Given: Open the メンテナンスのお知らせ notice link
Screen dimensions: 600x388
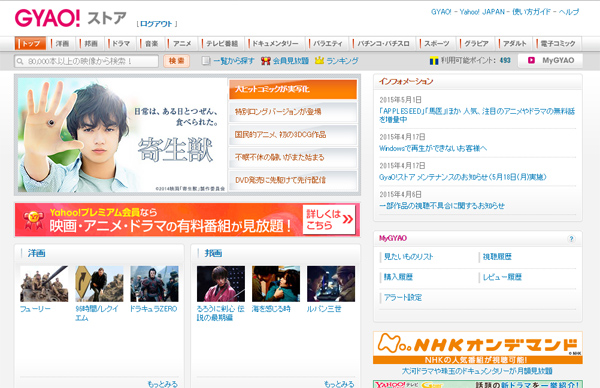Looking at the screenshot, I should 462,177.
